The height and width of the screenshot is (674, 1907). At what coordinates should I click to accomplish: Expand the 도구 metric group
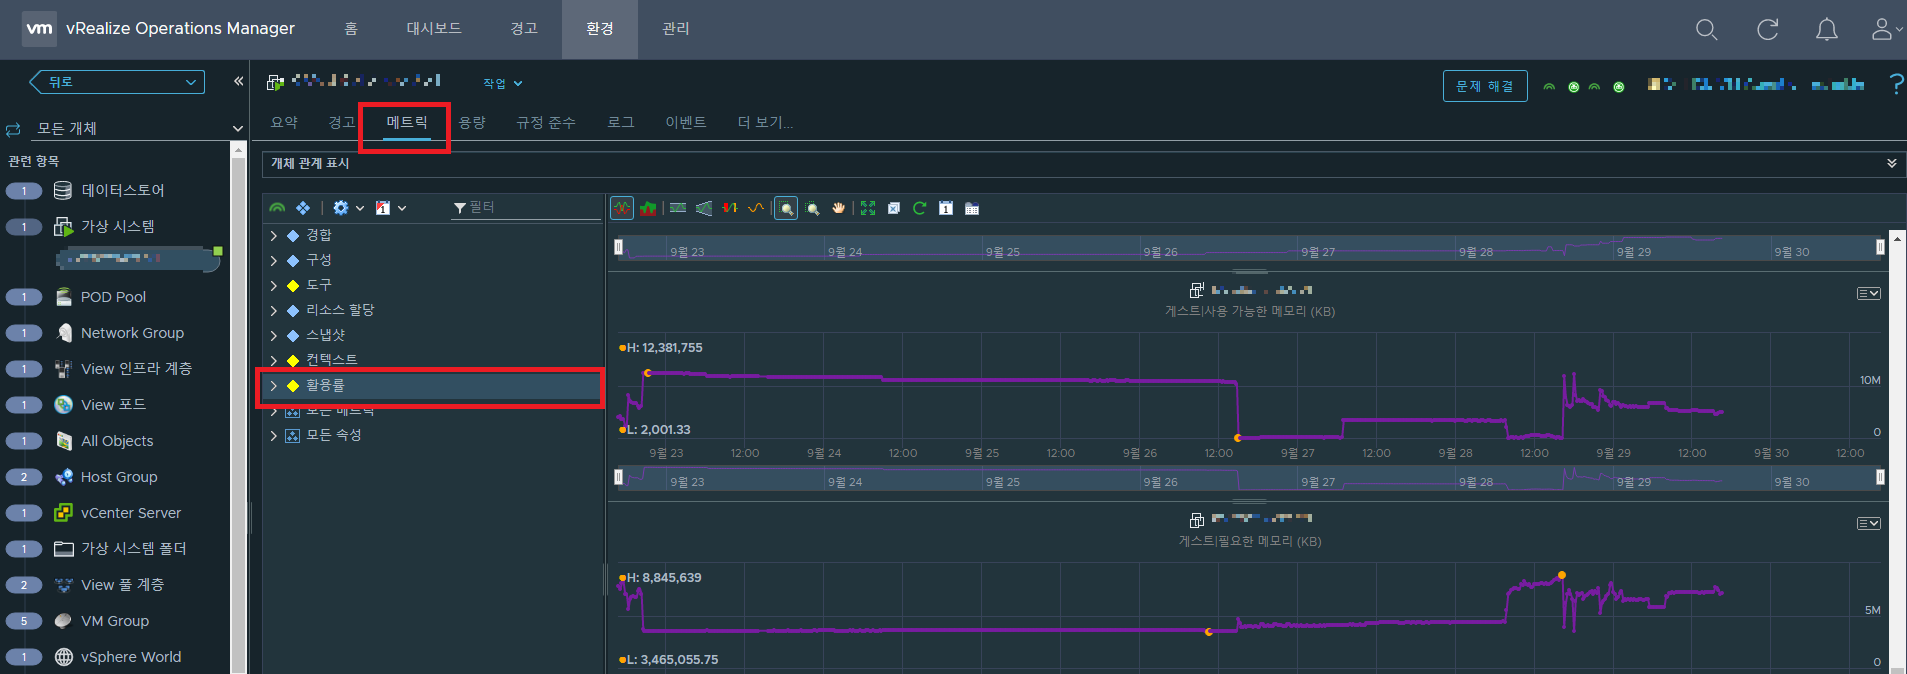pyautogui.click(x=274, y=285)
